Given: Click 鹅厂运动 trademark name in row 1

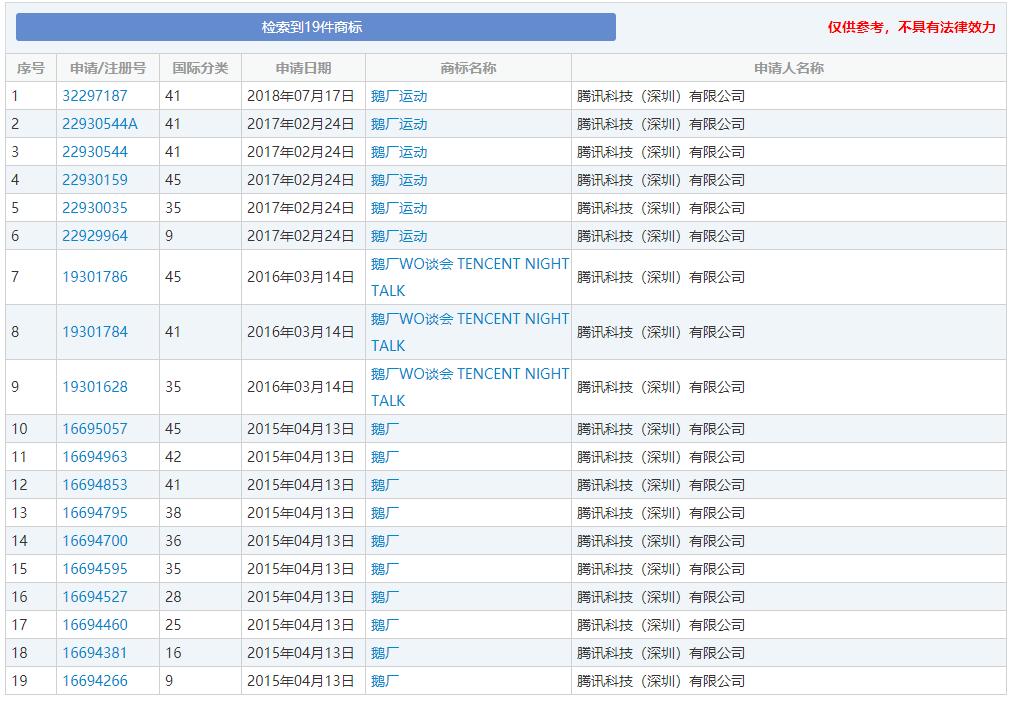Looking at the screenshot, I should (399, 96).
